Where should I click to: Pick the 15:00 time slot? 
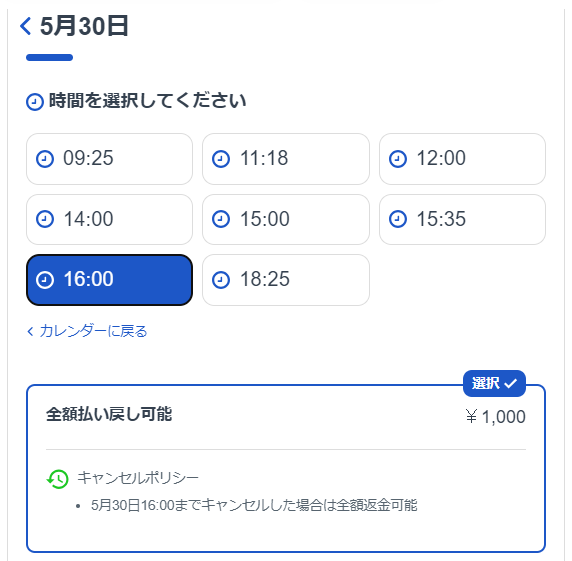tap(286, 219)
